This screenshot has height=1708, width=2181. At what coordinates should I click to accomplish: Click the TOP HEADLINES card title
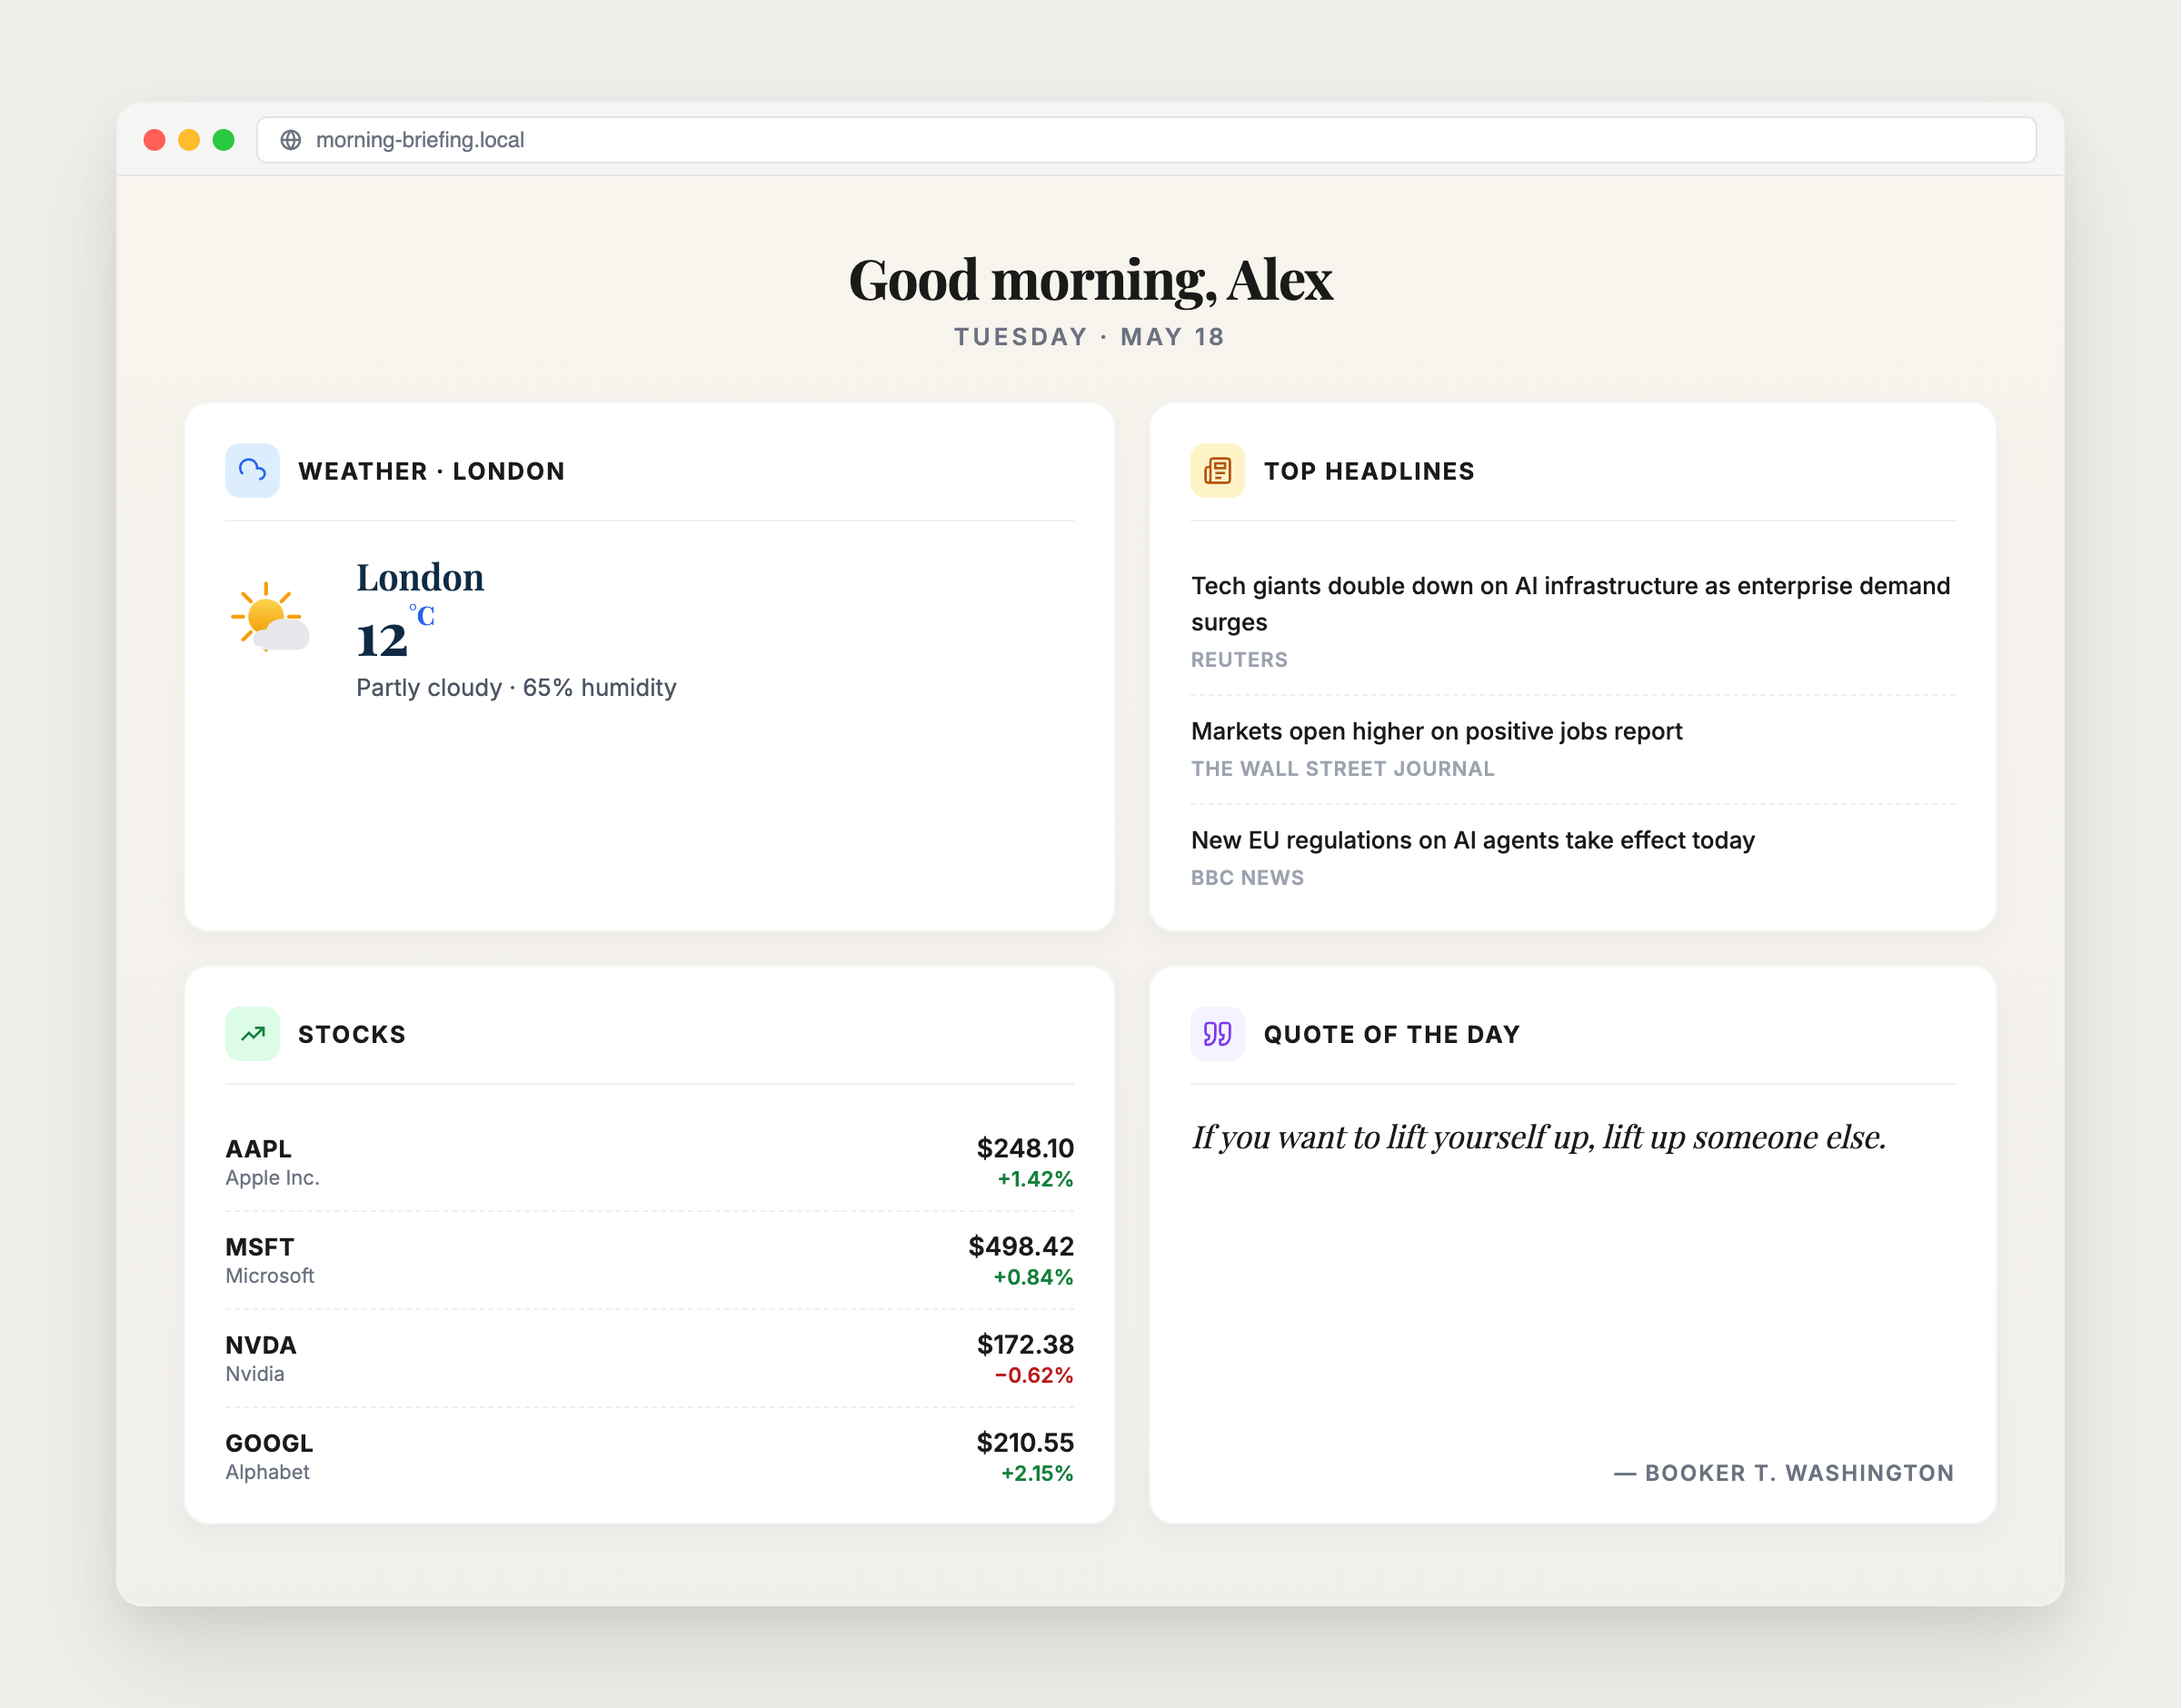[x=1369, y=471]
